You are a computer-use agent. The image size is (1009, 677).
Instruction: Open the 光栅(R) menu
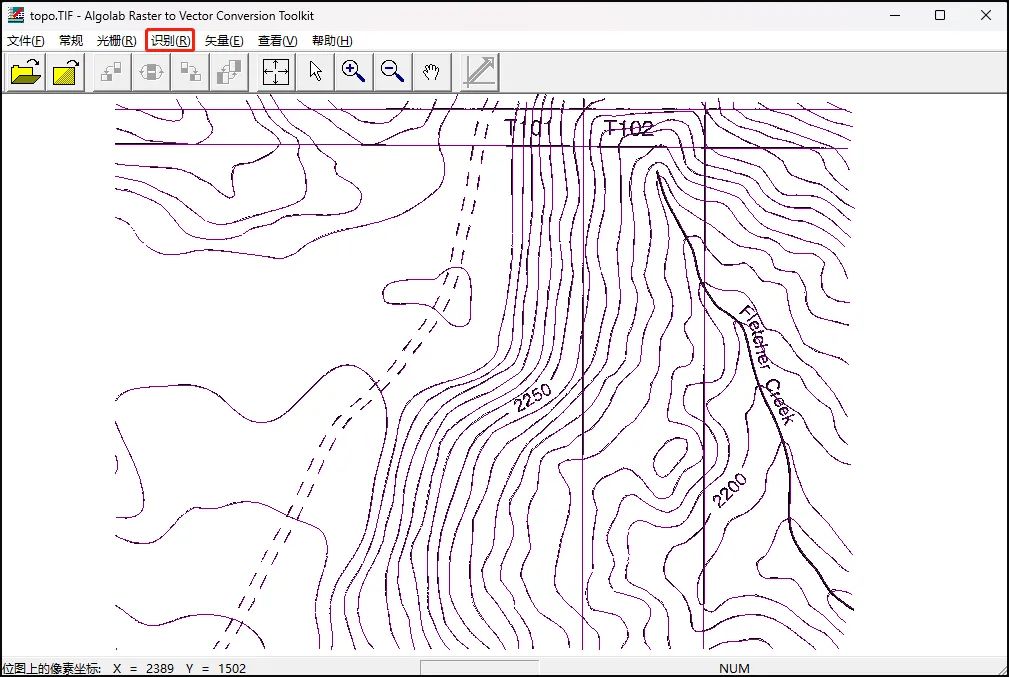tap(116, 41)
